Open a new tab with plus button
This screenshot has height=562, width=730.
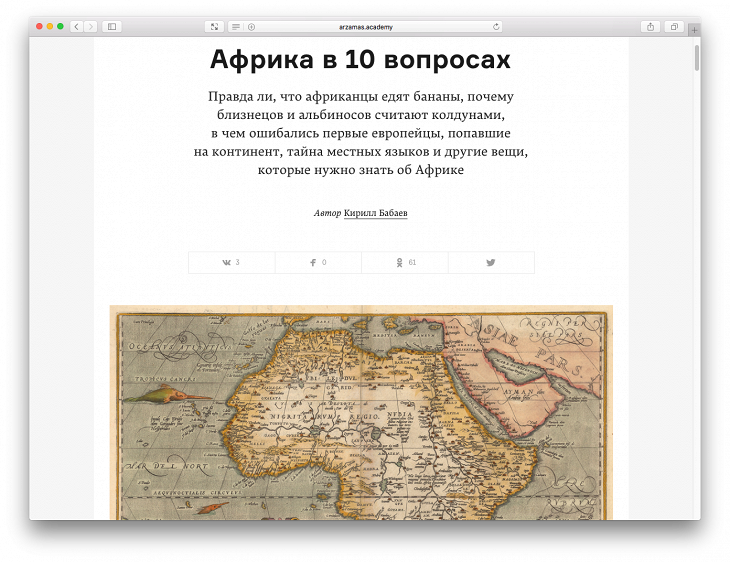[694, 30]
